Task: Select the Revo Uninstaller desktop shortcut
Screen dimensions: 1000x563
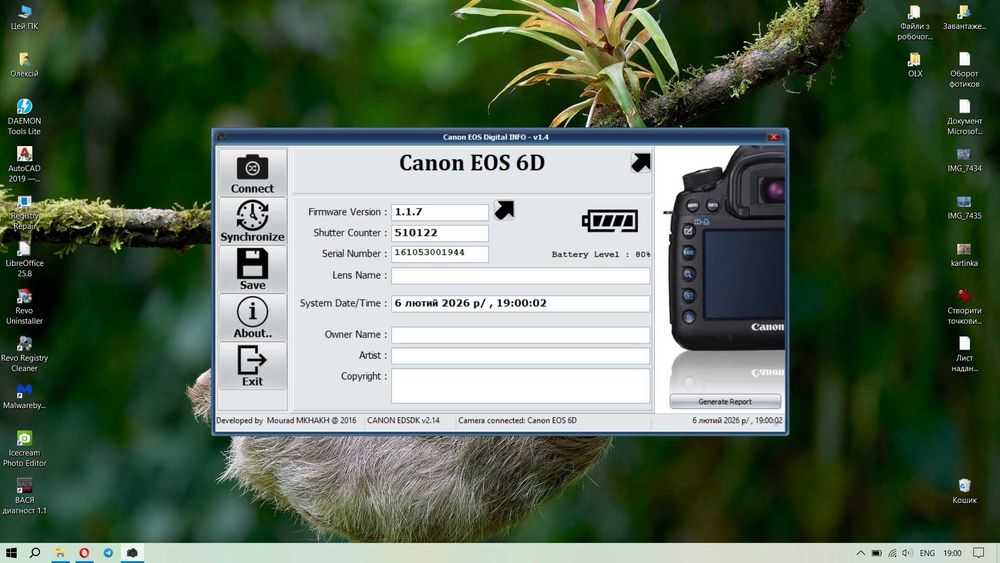Action: pyautogui.click(x=24, y=307)
